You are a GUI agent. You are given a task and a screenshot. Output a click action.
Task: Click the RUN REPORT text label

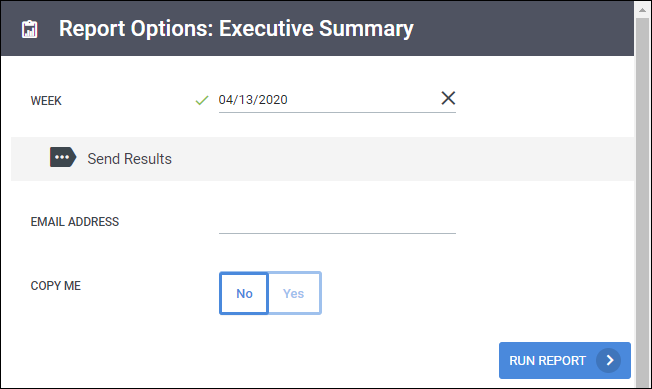click(x=547, y=361)
